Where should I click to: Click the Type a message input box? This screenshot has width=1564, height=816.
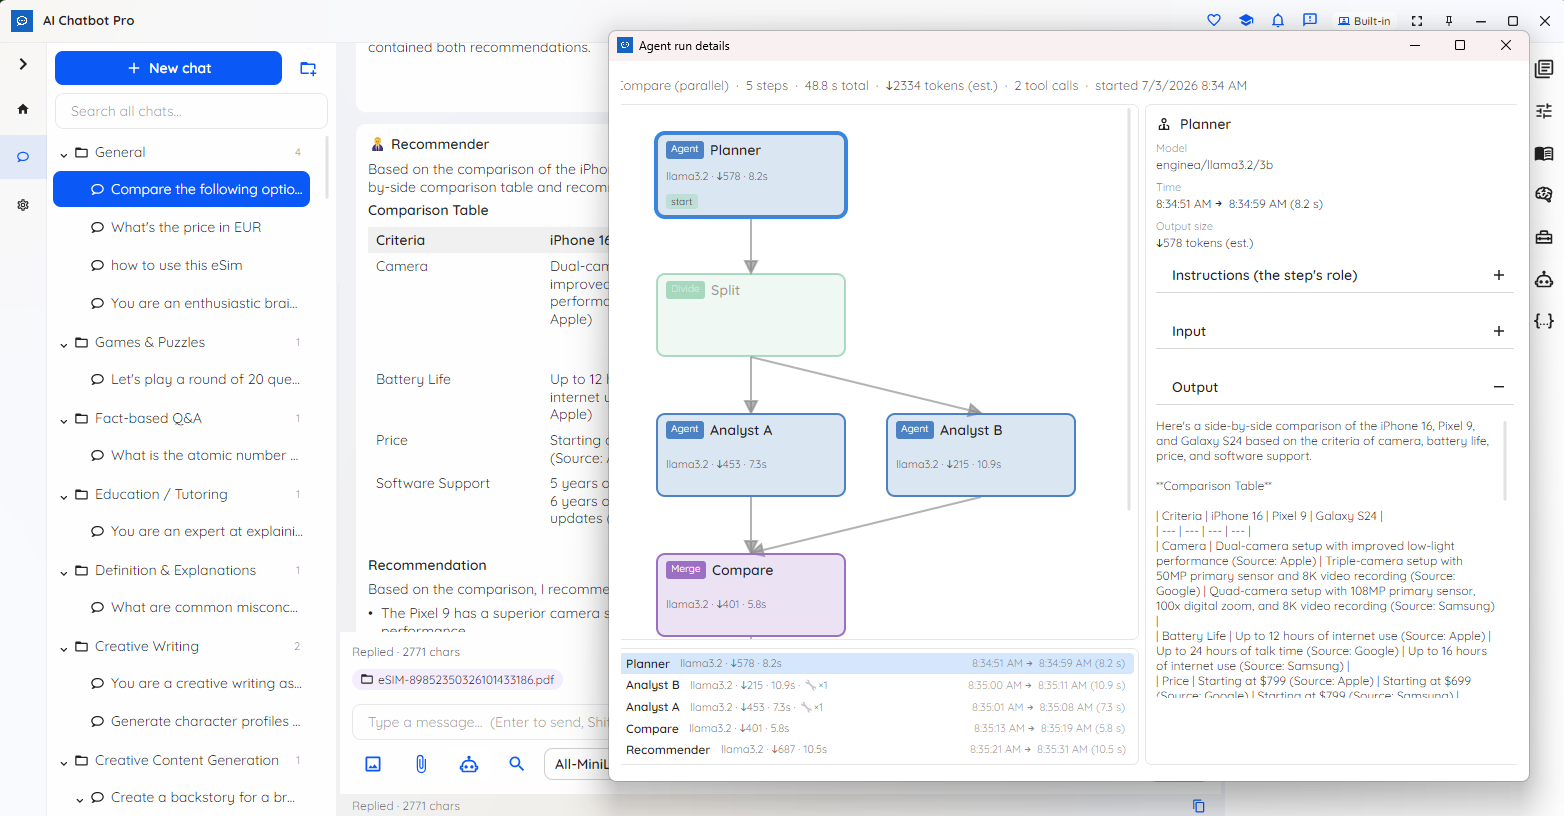pos(481,722)
